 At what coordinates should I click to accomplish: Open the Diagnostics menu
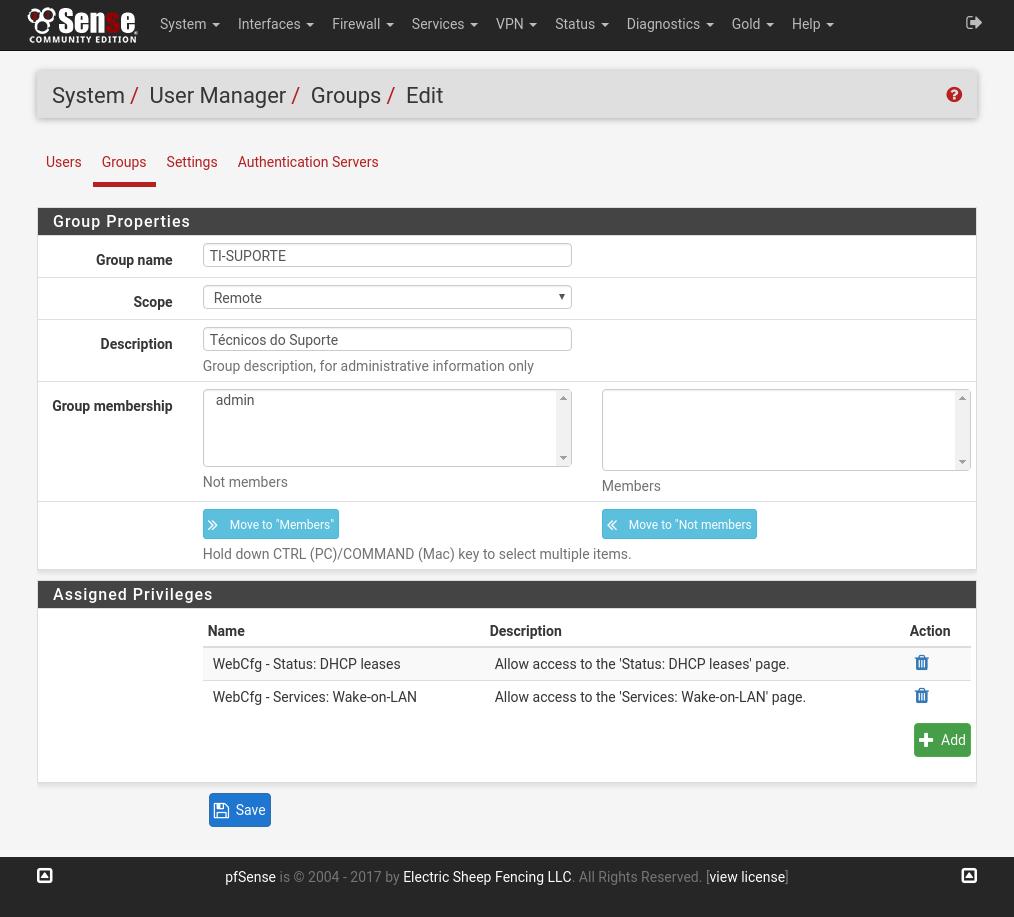coord(669,24)
